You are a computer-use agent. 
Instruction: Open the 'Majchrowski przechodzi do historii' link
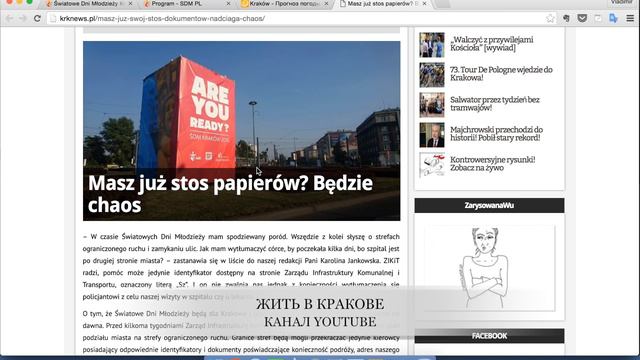pos(496,134)
